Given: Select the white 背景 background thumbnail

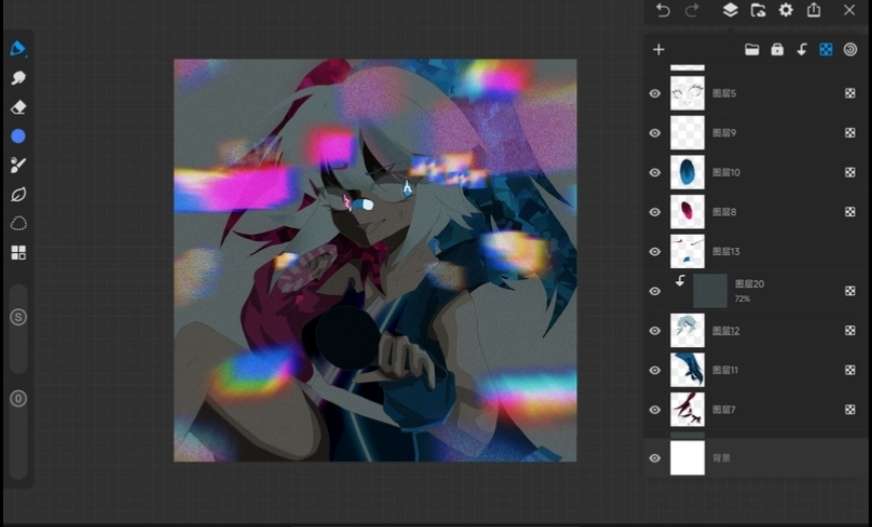Looking at the screenshot, I should pyautogui.click(x=687, y=458).
